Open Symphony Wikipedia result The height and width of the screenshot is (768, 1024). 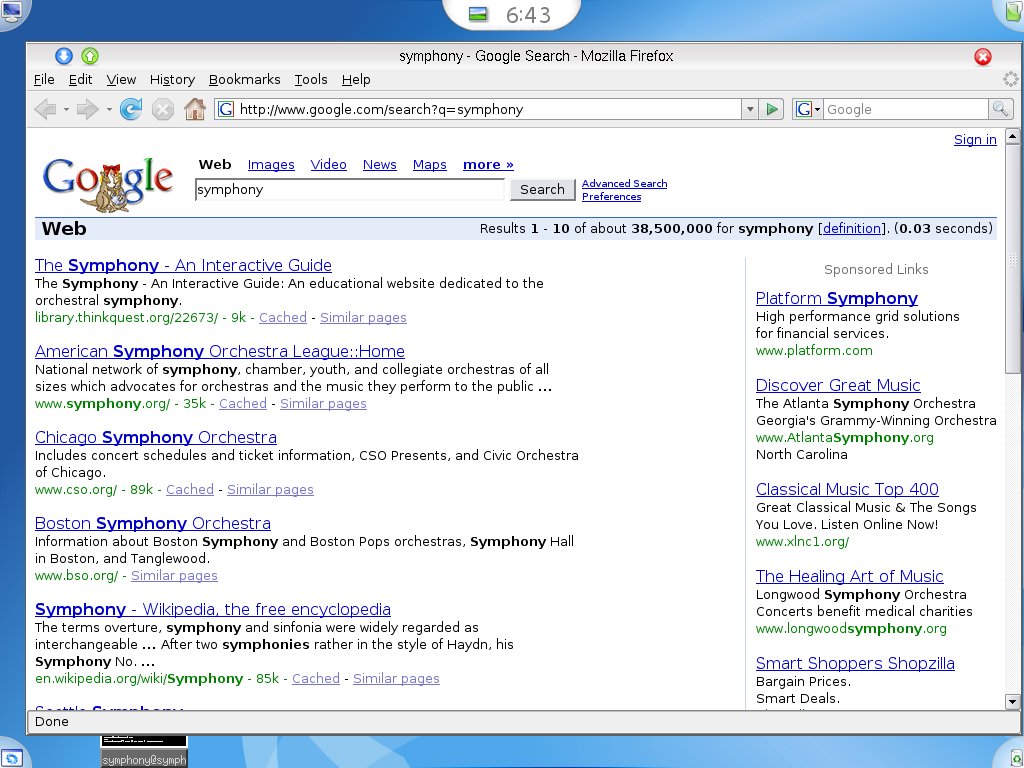(x=213, y=609)
